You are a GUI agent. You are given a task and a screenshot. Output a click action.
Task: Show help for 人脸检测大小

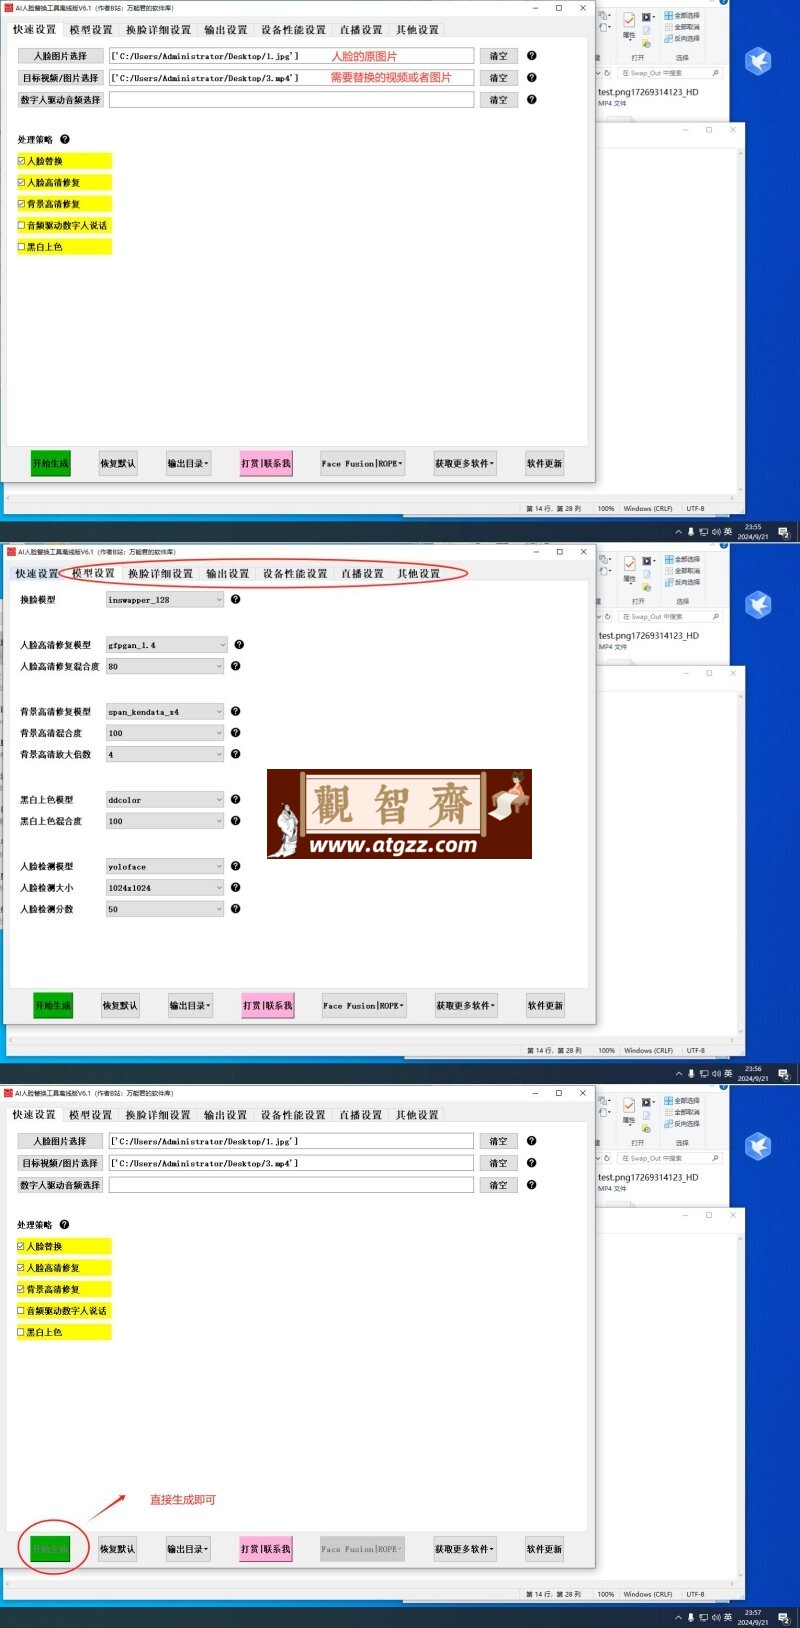pyautogui.click(x=236, y=887)
